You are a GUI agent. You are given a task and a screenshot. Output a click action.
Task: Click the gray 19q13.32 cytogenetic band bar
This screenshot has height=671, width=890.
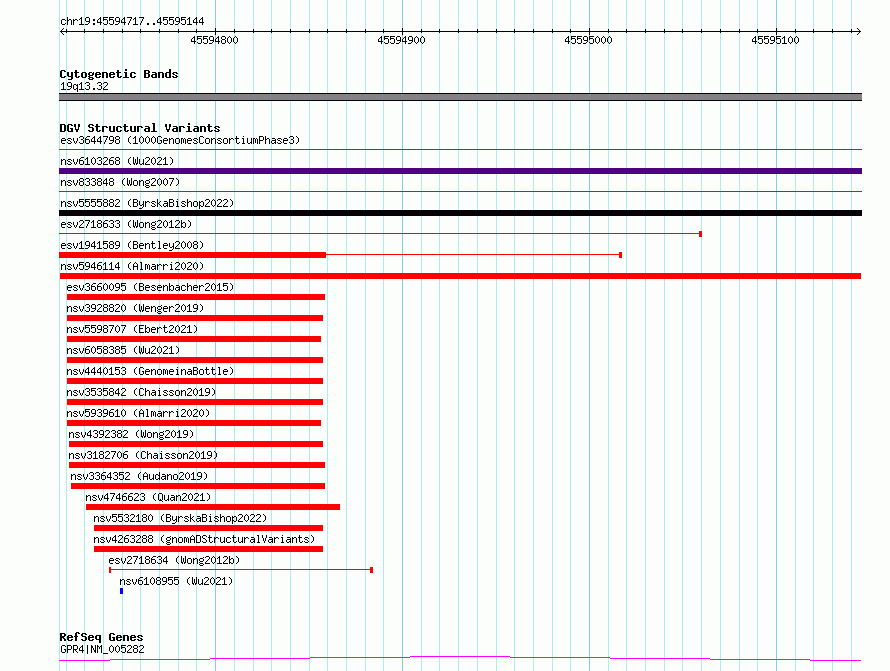coord(460,97)
